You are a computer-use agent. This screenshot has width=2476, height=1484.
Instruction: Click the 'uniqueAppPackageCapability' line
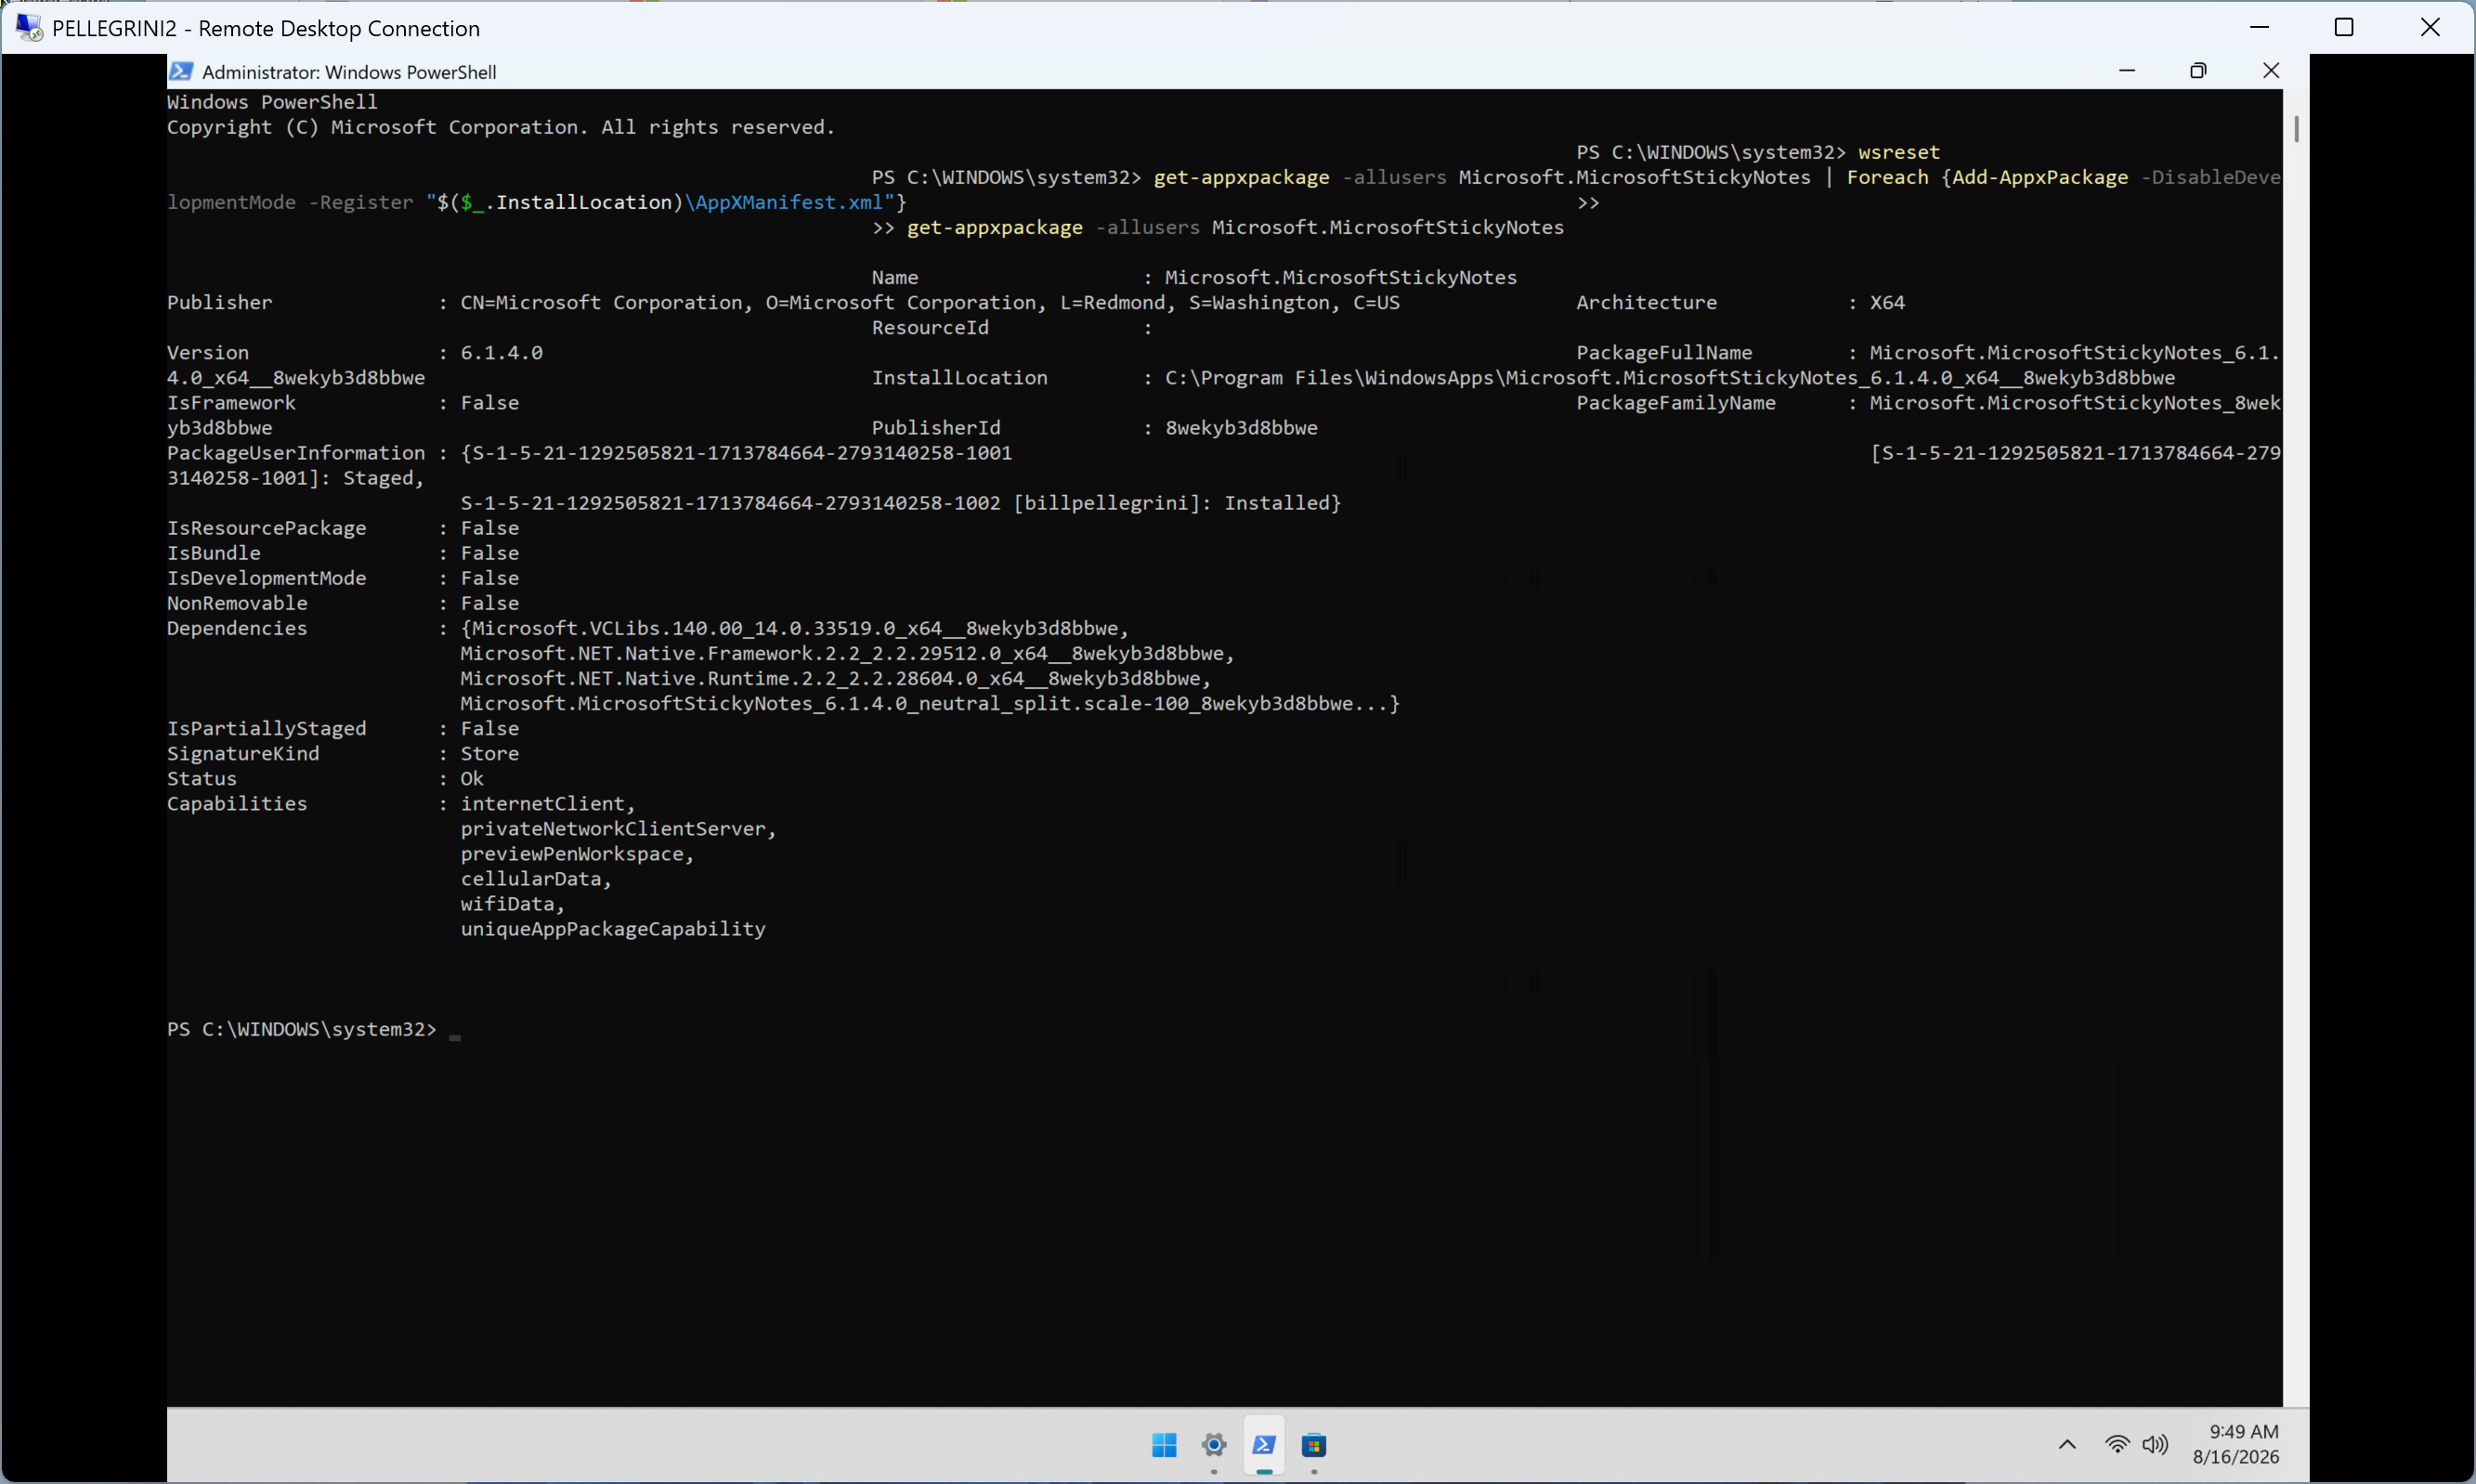point(613,928)
